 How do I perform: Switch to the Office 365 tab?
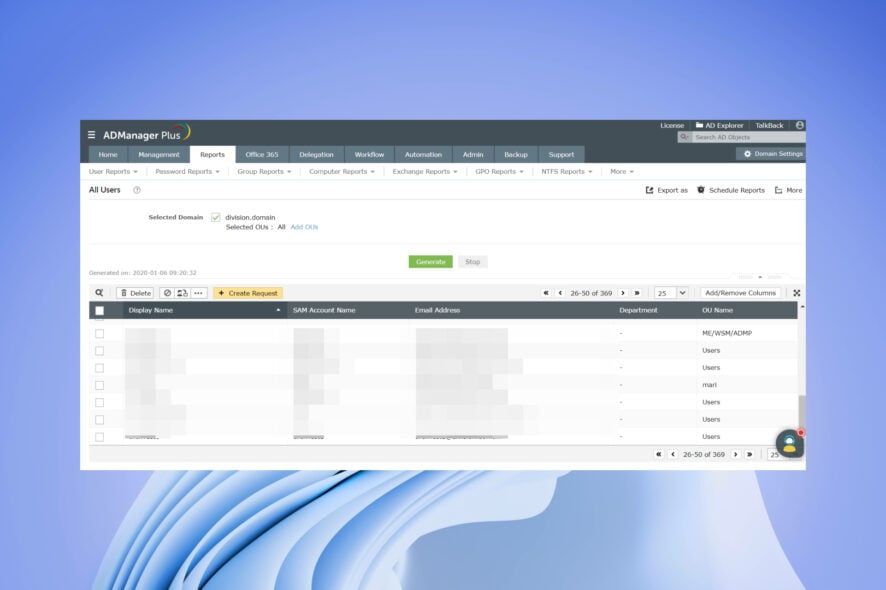[262, 154]
